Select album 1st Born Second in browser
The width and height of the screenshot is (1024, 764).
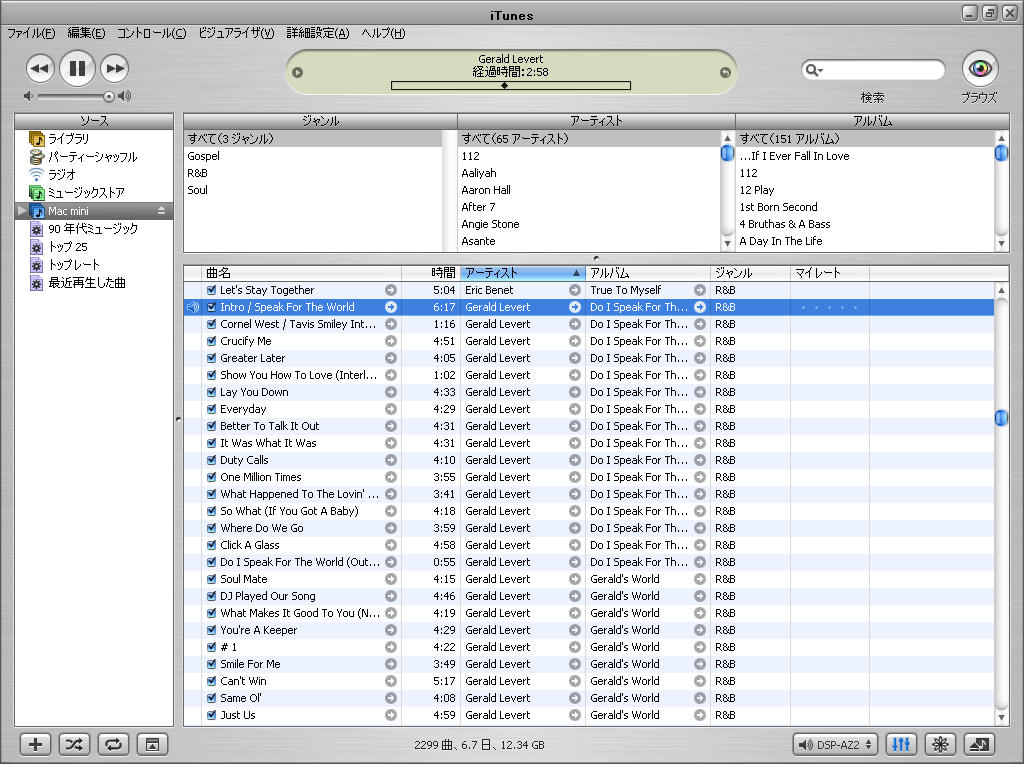(x=865, y=207)
